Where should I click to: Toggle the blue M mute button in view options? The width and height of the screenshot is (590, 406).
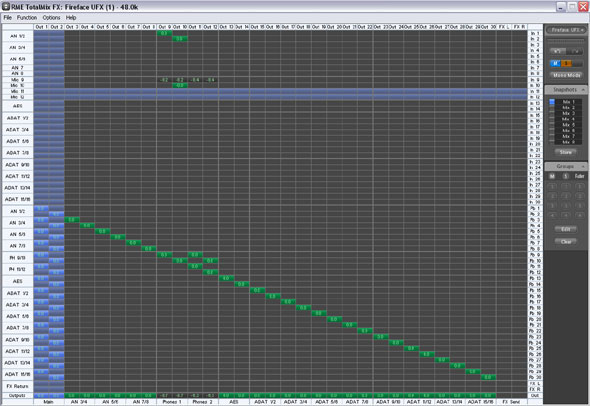pos(555,64)
